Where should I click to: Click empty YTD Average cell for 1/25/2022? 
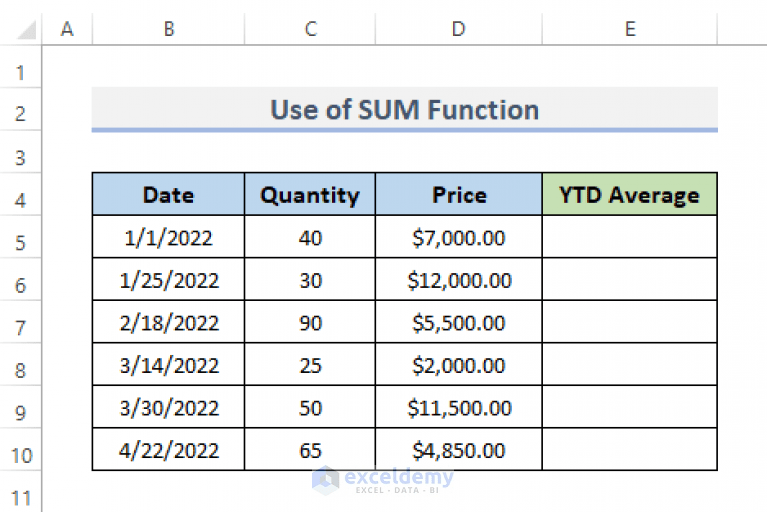[x=630, y=279]
